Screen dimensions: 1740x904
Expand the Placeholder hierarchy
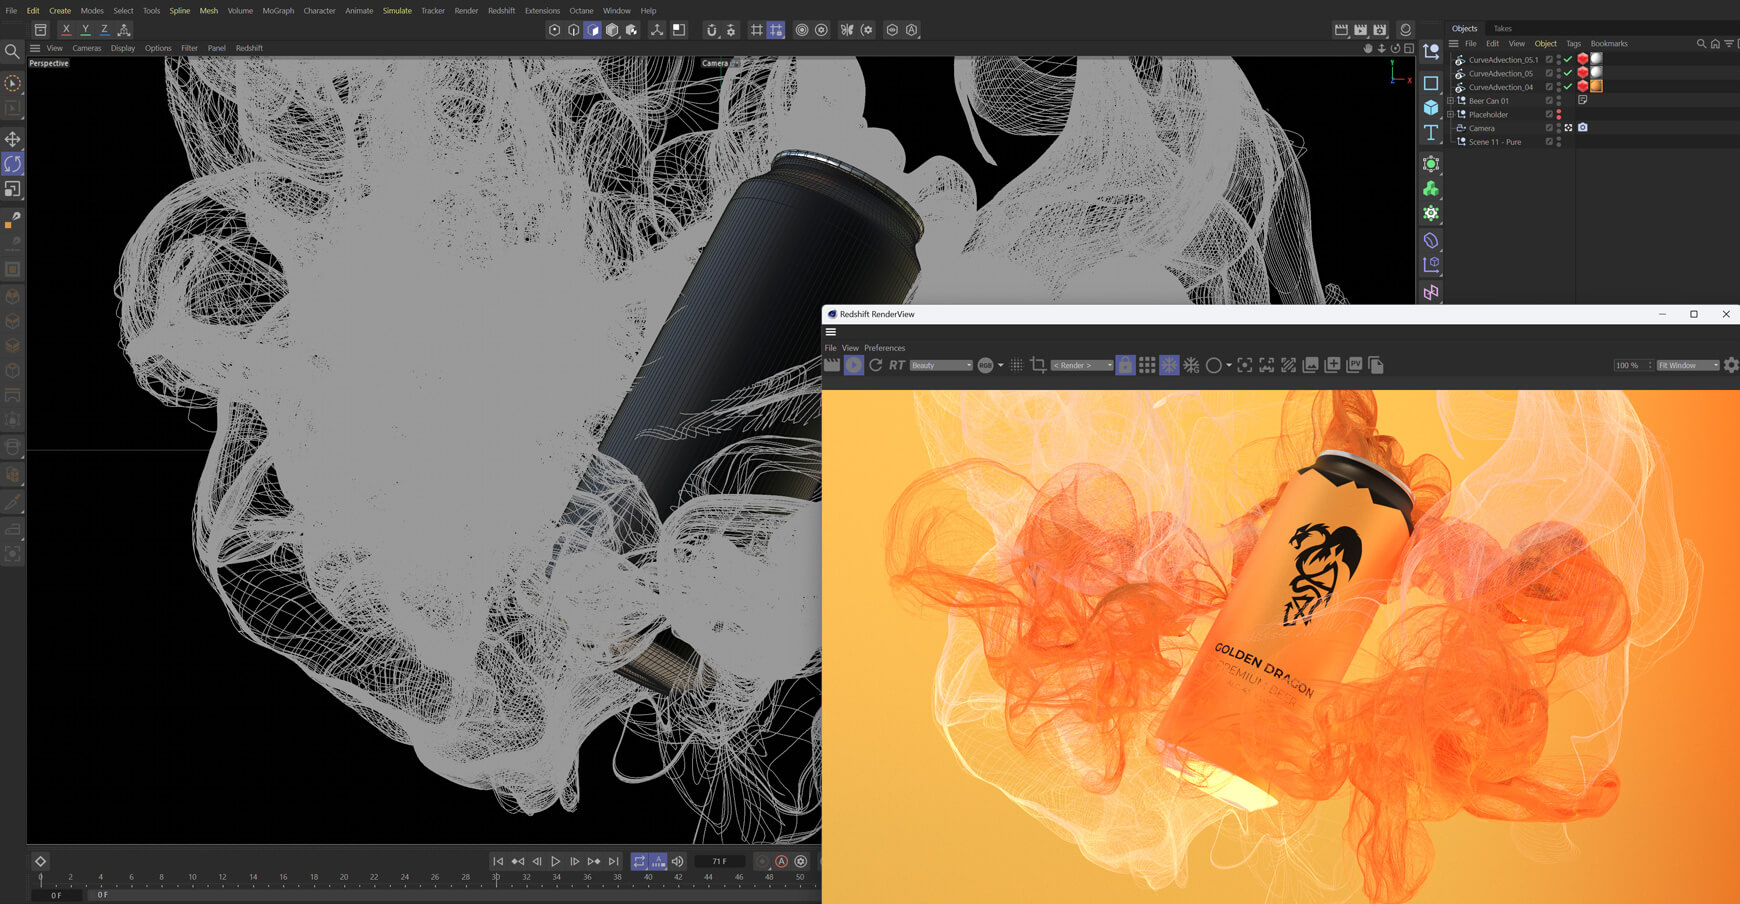pos(1450,115)
